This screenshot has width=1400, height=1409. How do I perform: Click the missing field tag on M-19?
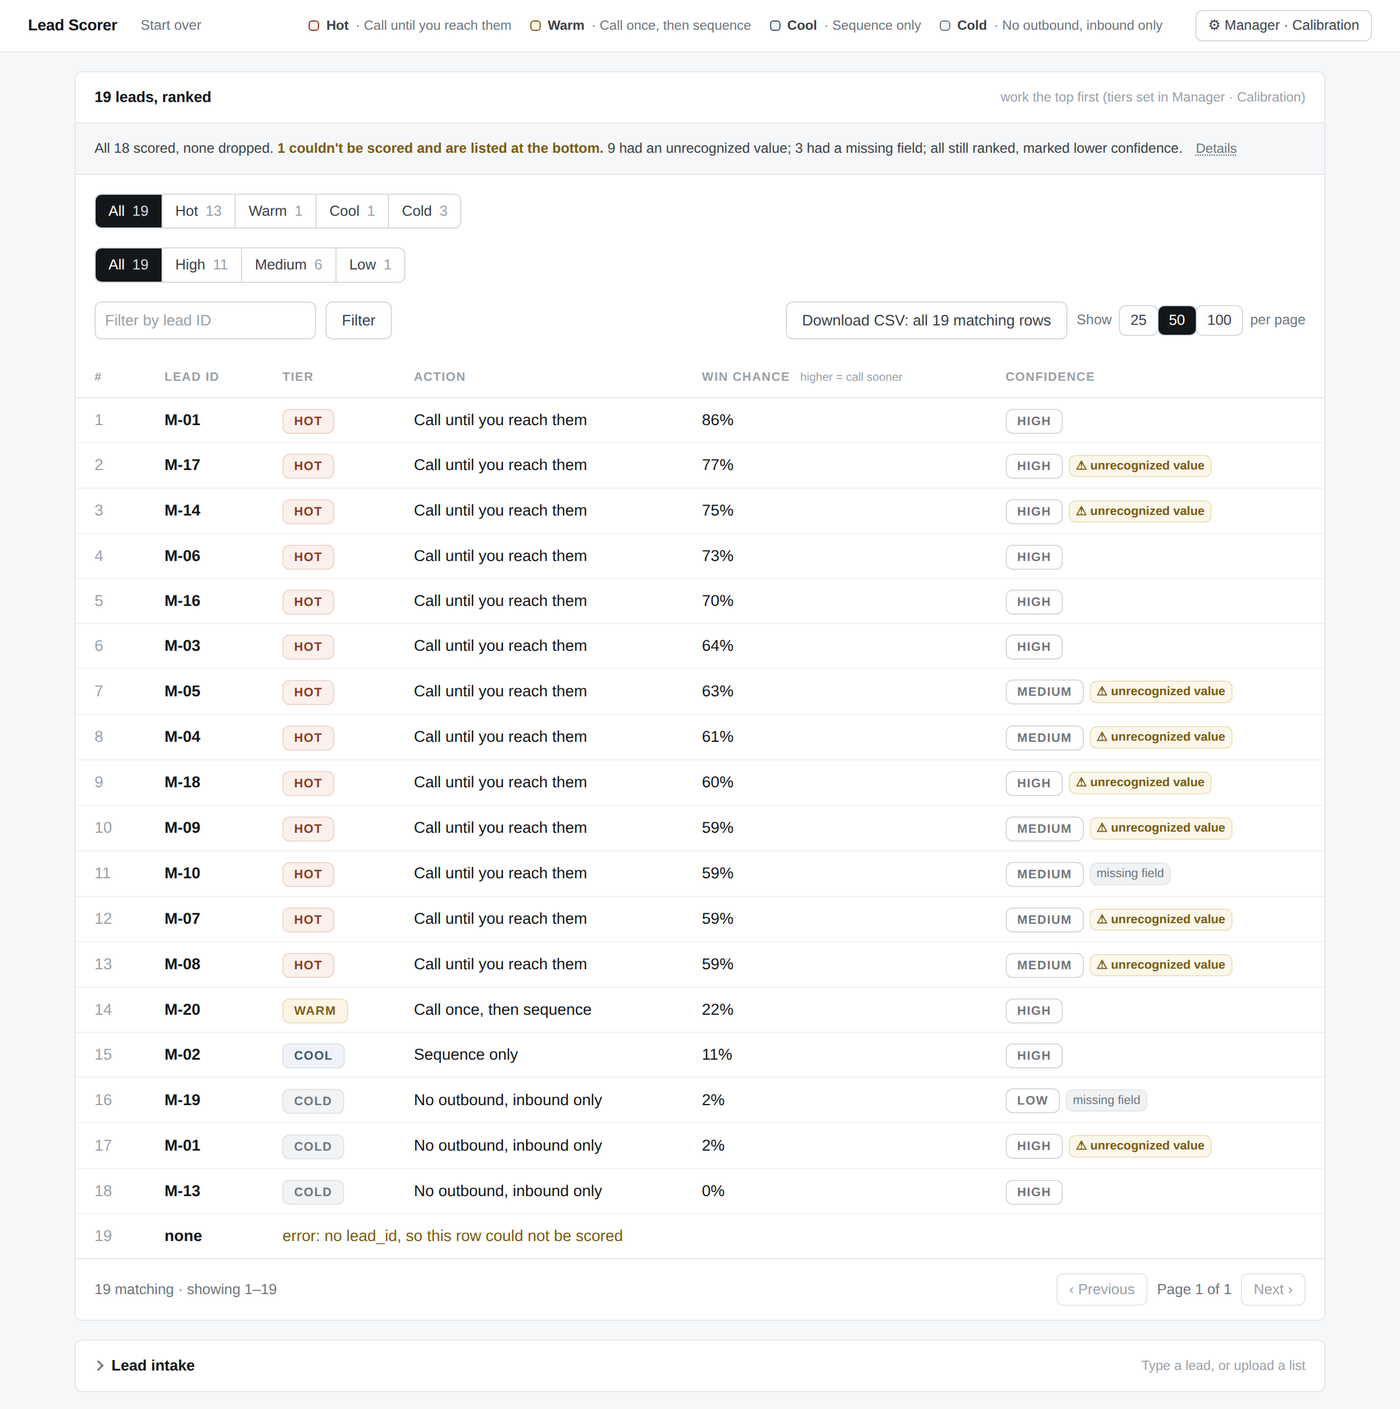(1107, 1101)
